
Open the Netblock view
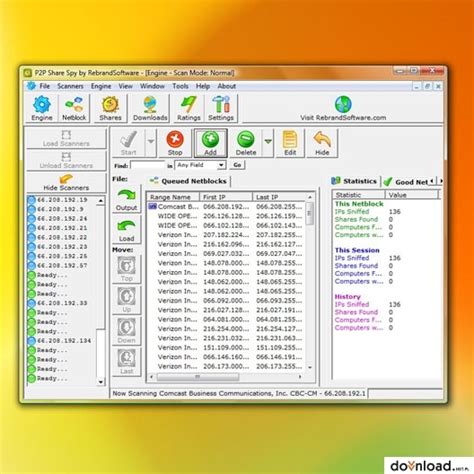click(x=74, y=108)
